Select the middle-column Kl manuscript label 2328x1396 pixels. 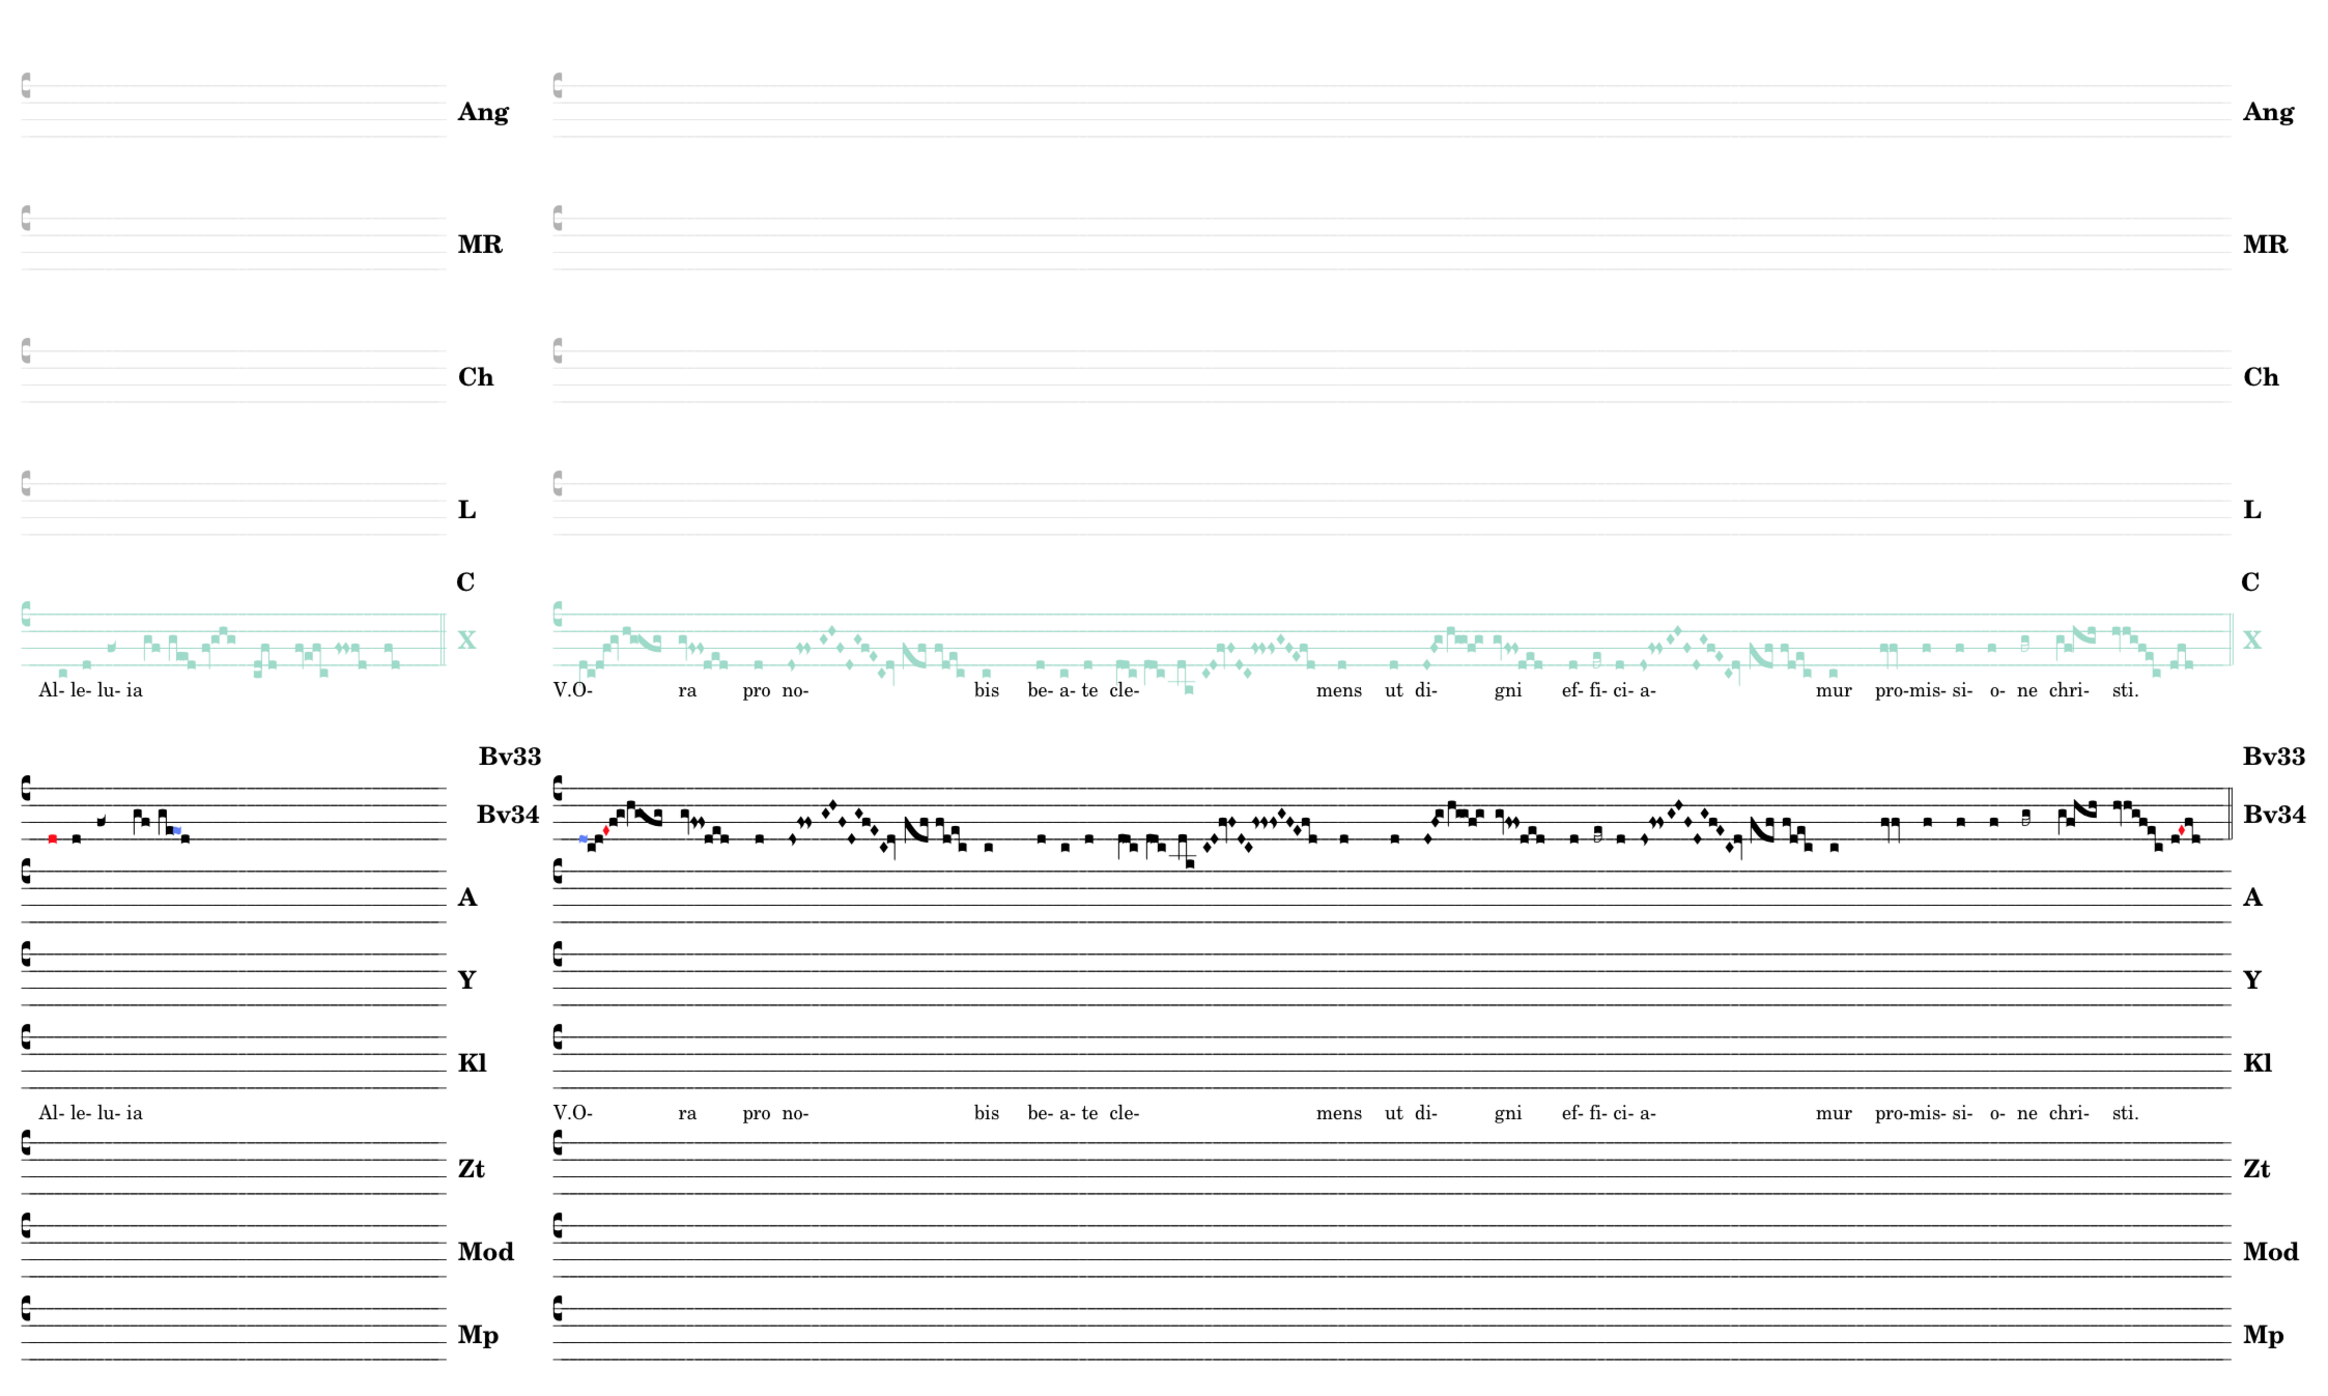[x=472, y=1063]
